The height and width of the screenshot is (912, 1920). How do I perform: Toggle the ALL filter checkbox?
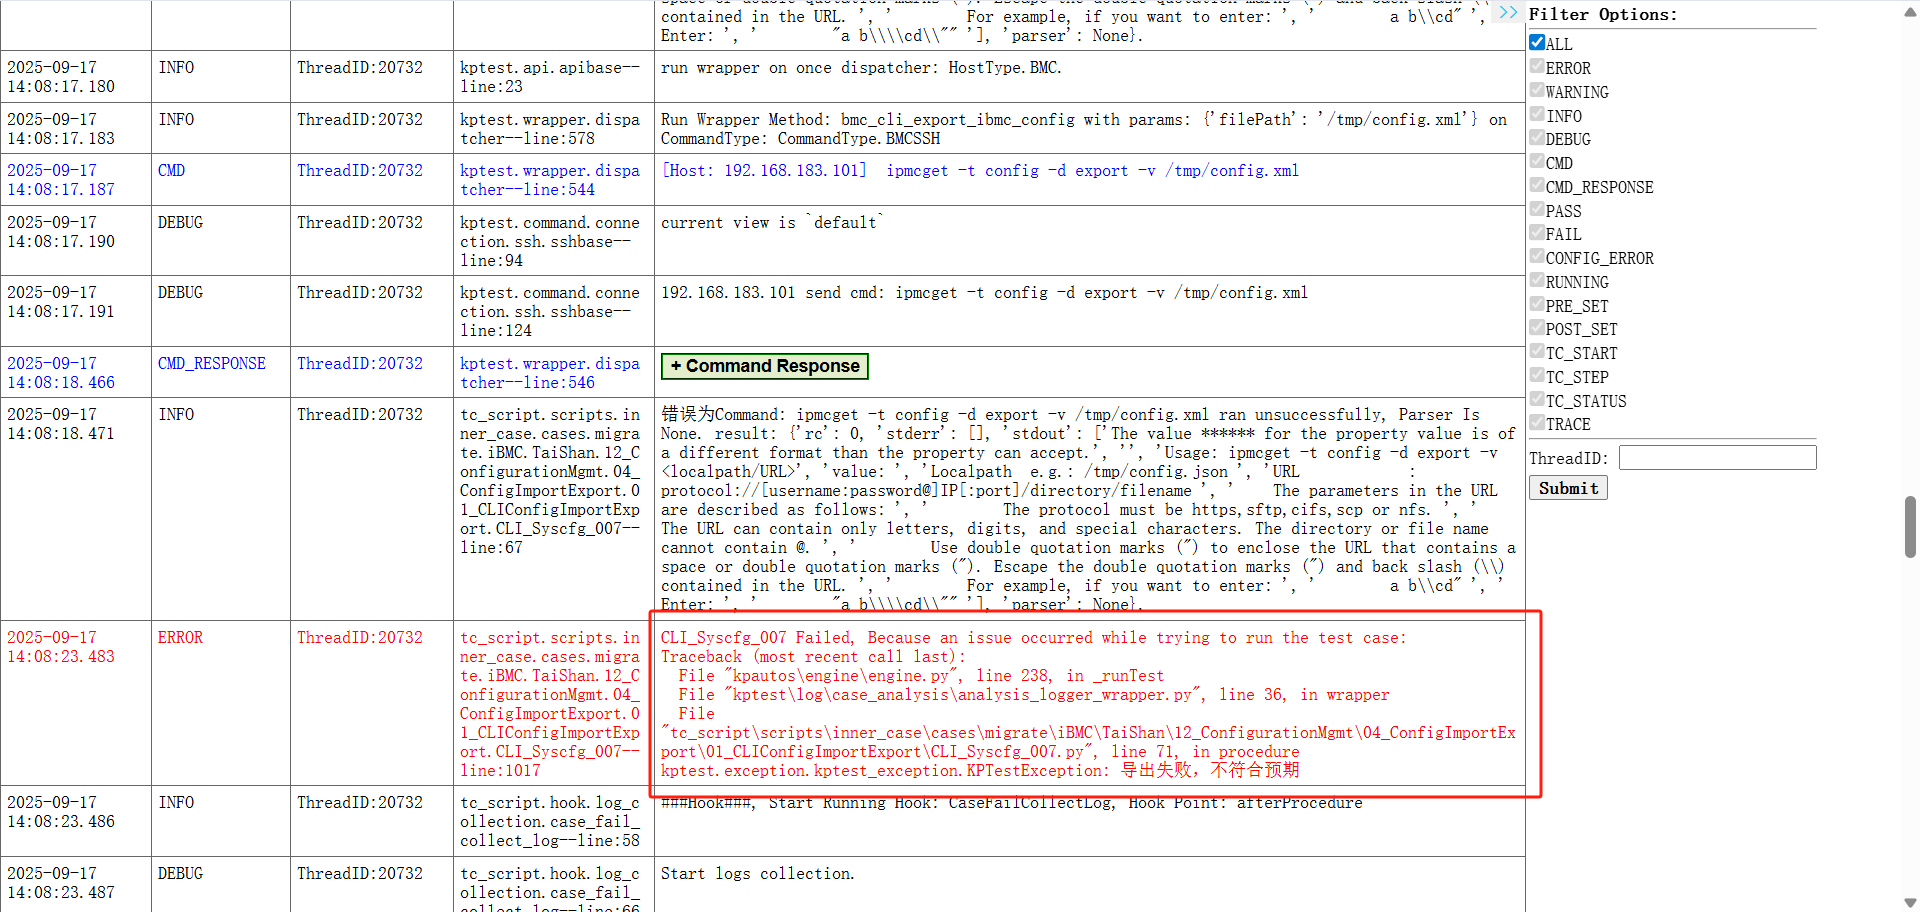1537,43
